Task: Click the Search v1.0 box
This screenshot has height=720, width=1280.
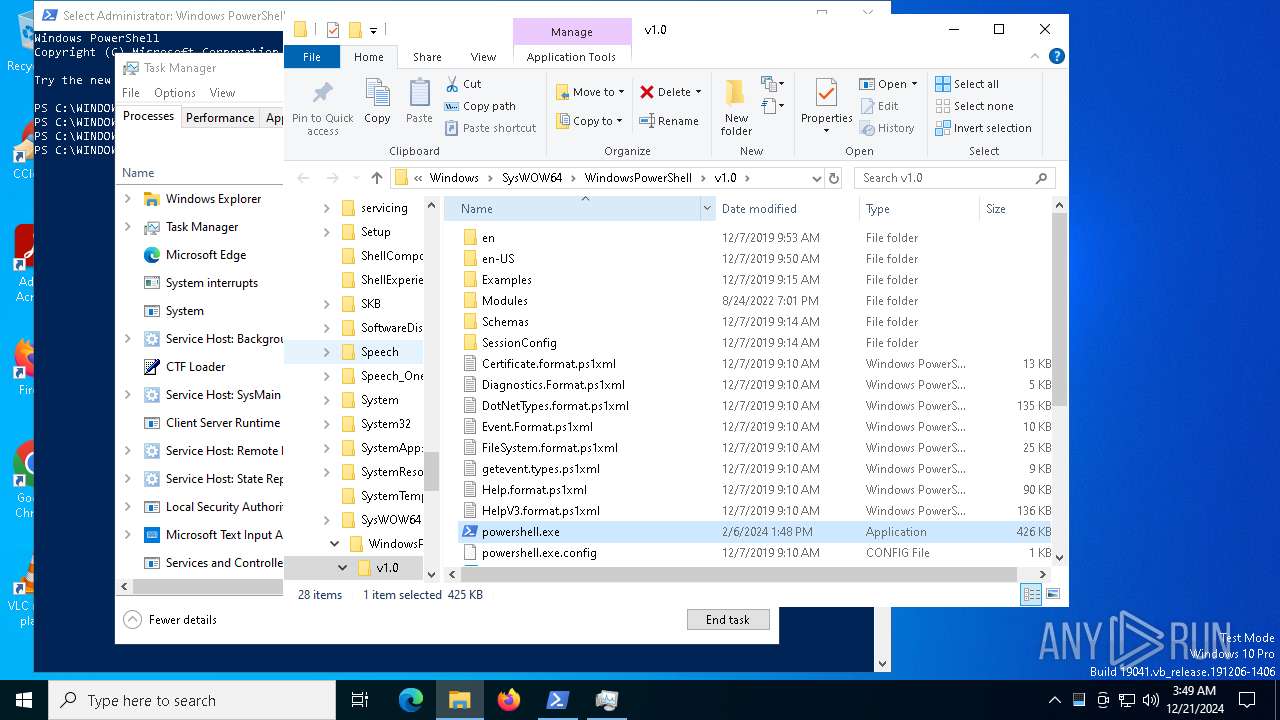Action: [x=955, y=178]
